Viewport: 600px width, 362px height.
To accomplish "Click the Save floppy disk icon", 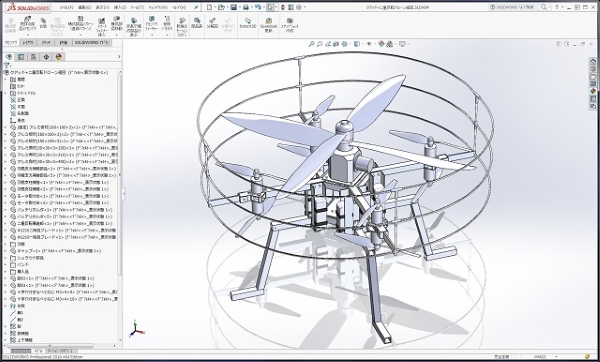I will (233, 7).
